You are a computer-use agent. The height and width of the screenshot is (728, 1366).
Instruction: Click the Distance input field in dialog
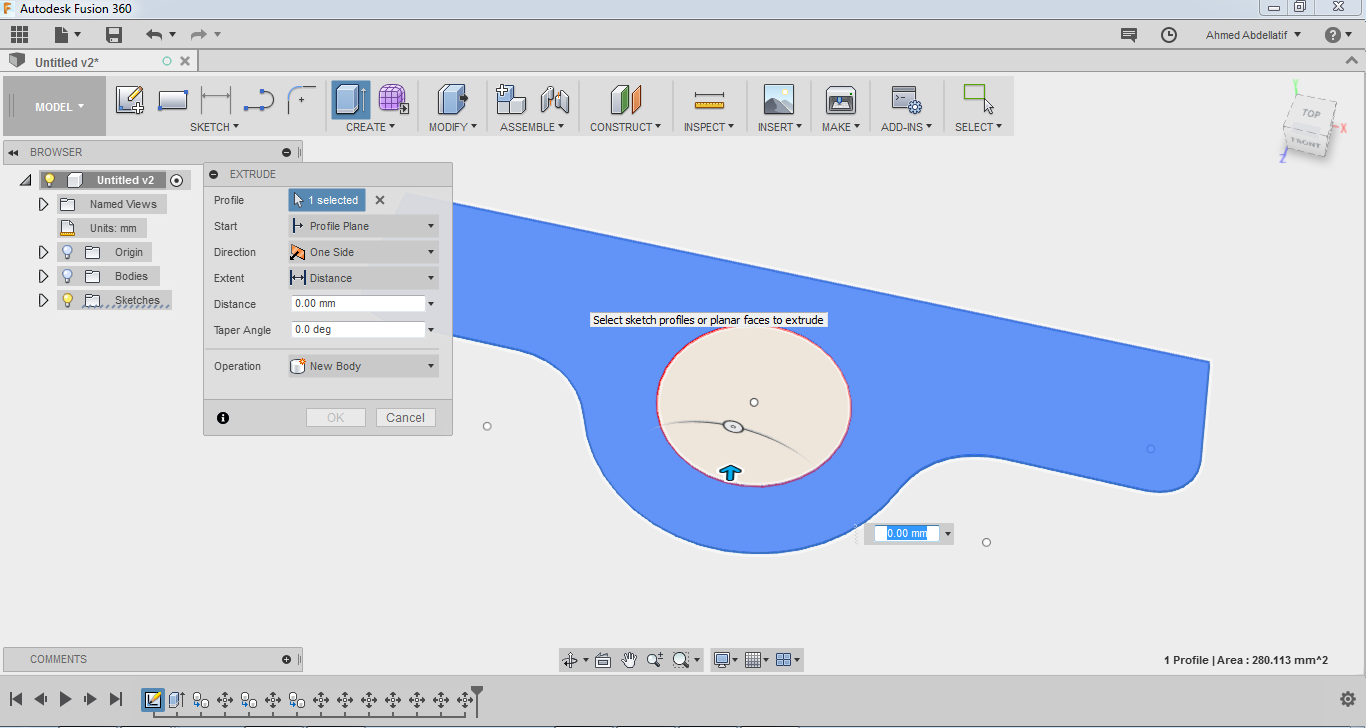[x=358, y=304]
